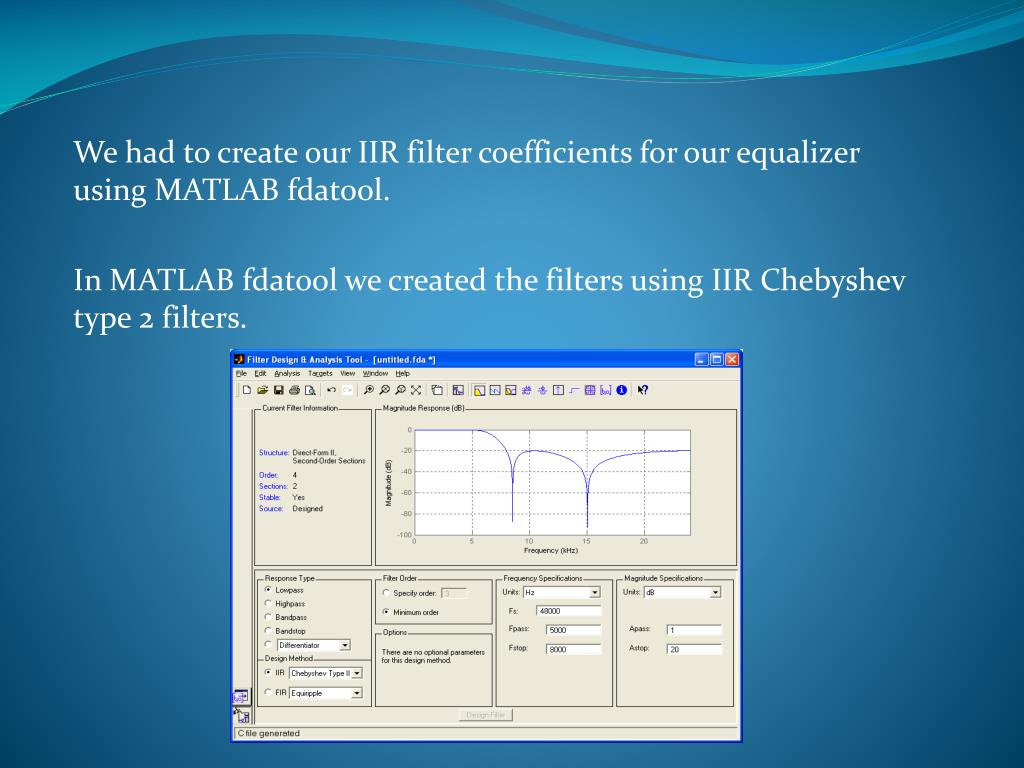Choose the Bandstop radio button

click(268, 631)
